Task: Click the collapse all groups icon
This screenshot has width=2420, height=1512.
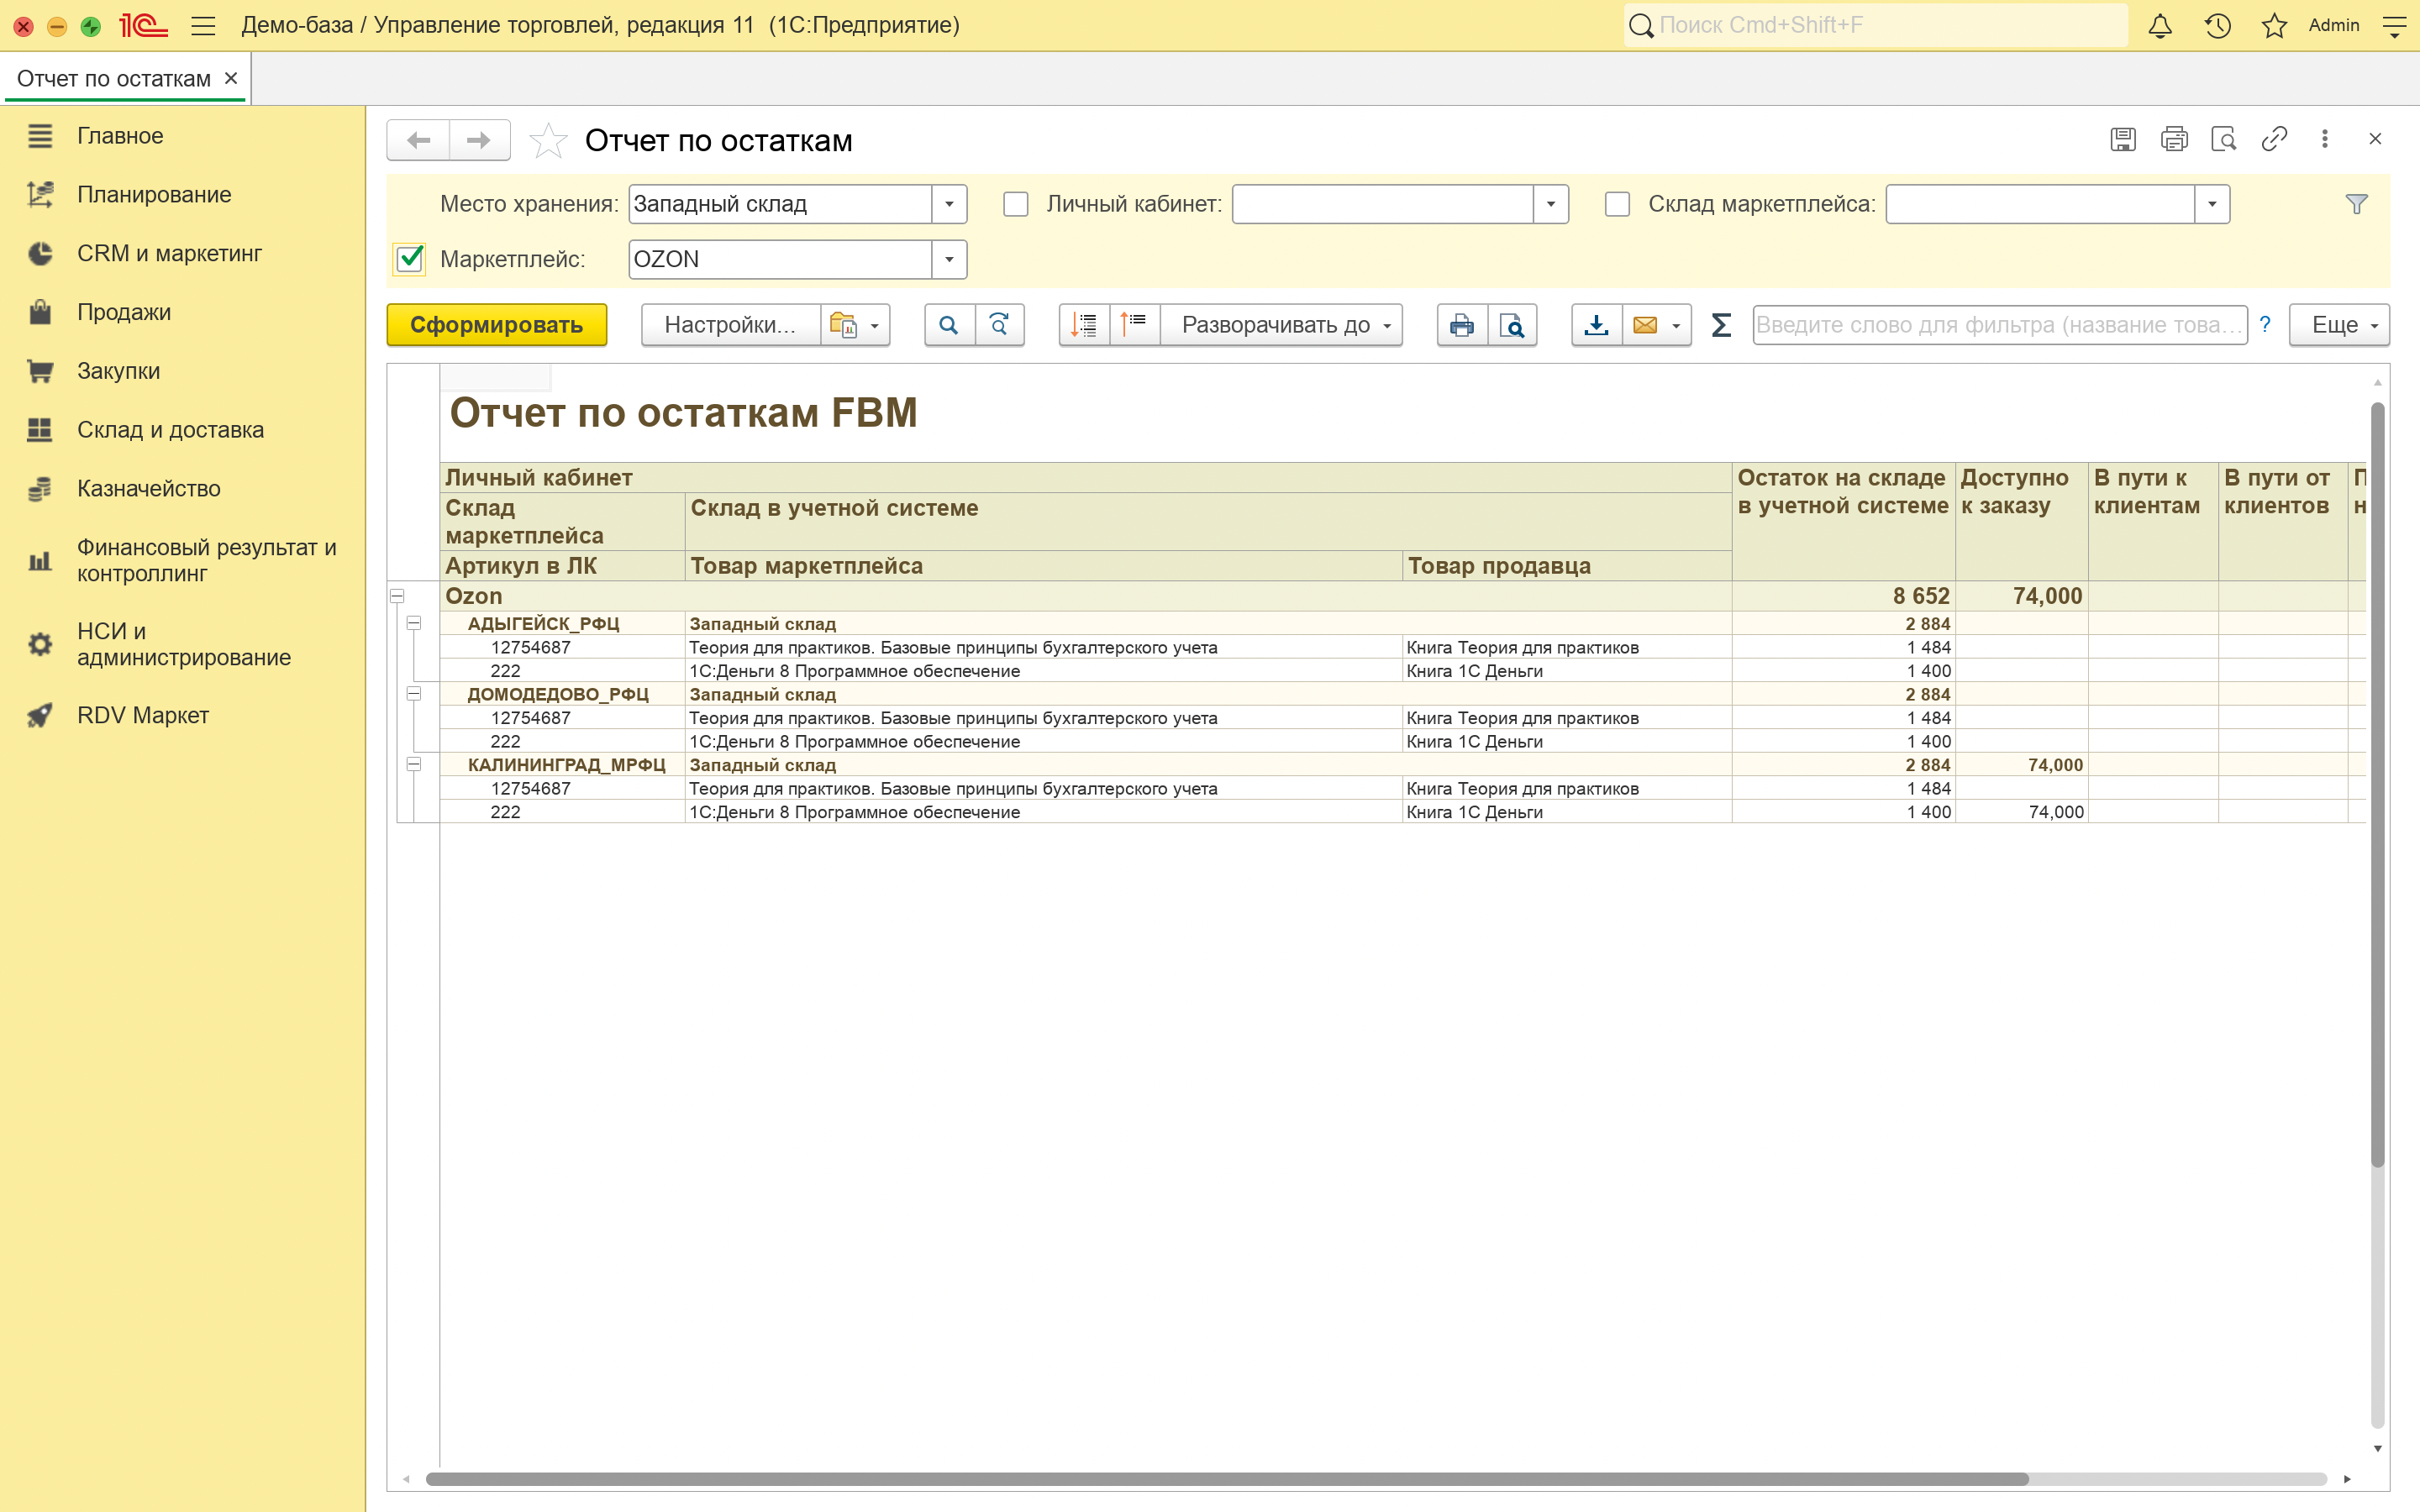Action: [1134, 325]
